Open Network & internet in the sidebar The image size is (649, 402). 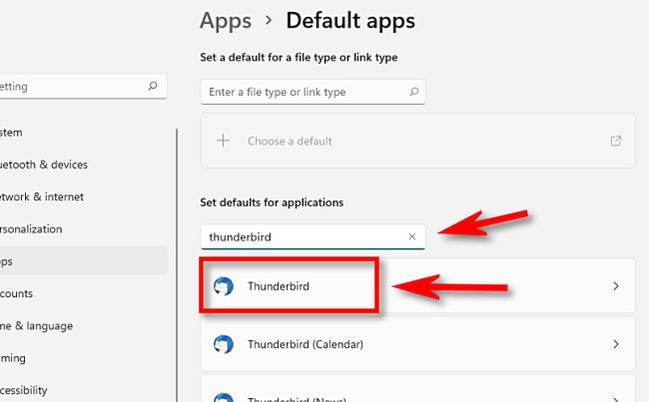(x=83, y=197)
